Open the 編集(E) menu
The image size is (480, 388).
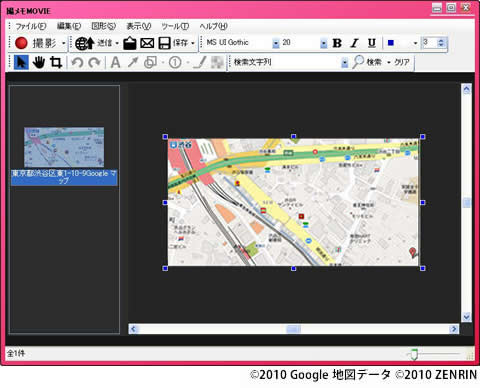[69, 26]
